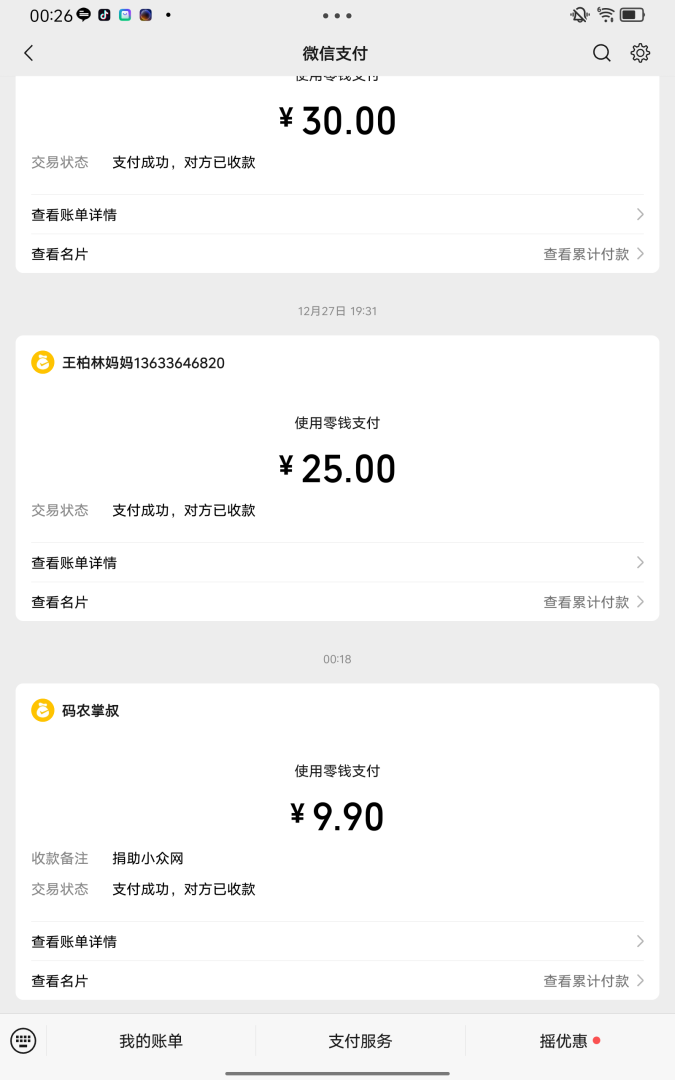This screenshot has width=675, height=1080.
Task: Open 查看累计付款 for 码农掌叔
Action: [x=585, y=981]
